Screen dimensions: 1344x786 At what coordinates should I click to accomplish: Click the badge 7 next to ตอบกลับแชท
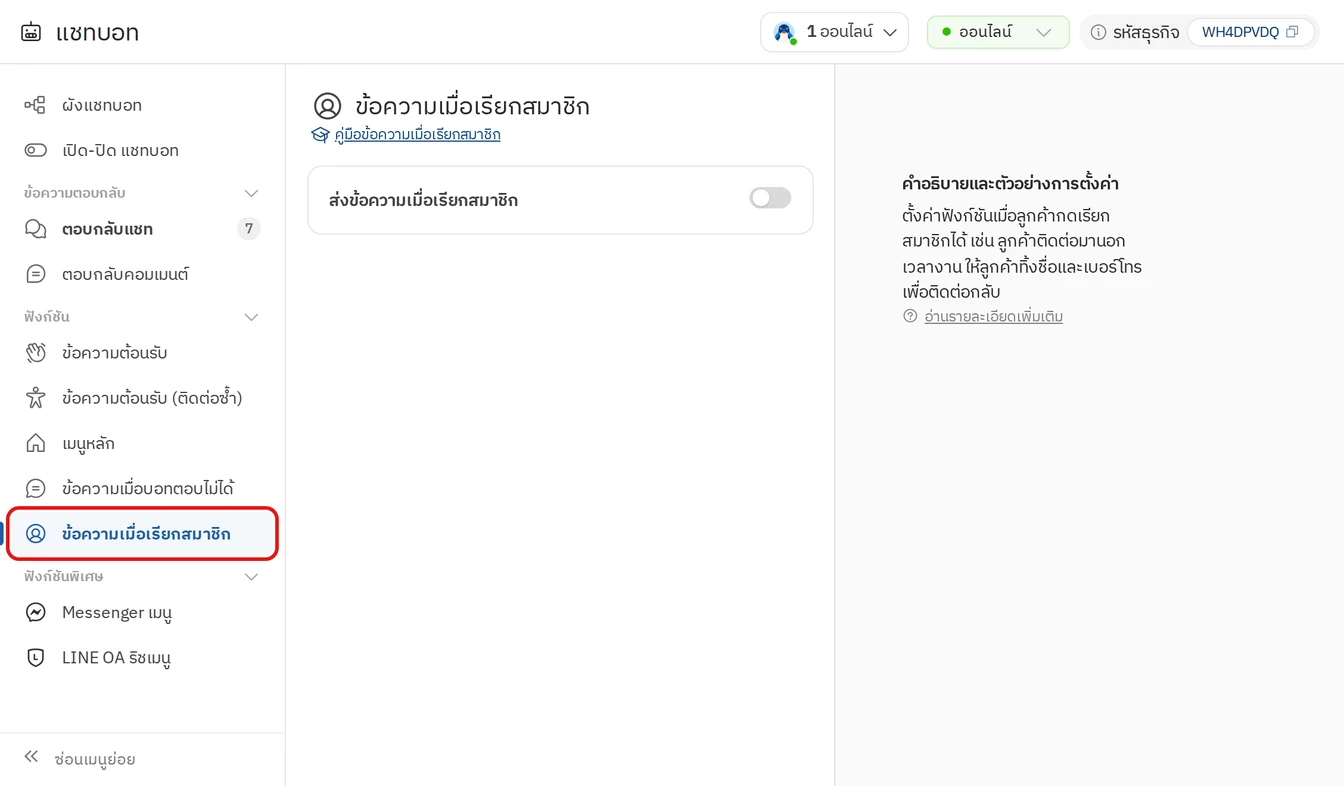click(249, 229)
